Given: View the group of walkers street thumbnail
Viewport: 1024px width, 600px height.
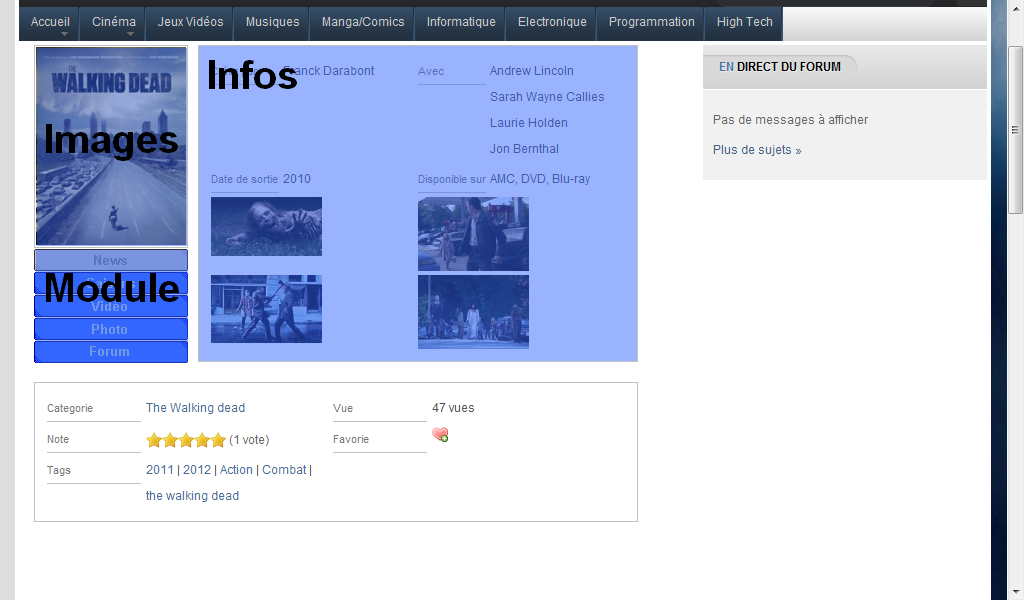Looking at the screenshot, I should tap(473, 312).
